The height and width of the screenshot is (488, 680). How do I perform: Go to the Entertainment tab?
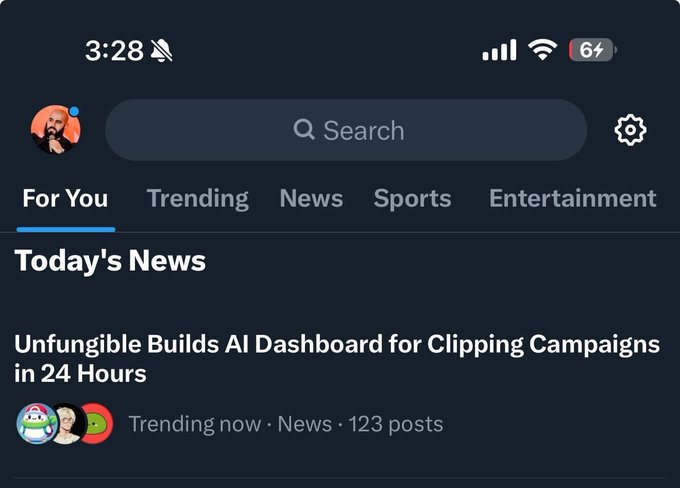(x=572, y=198)
